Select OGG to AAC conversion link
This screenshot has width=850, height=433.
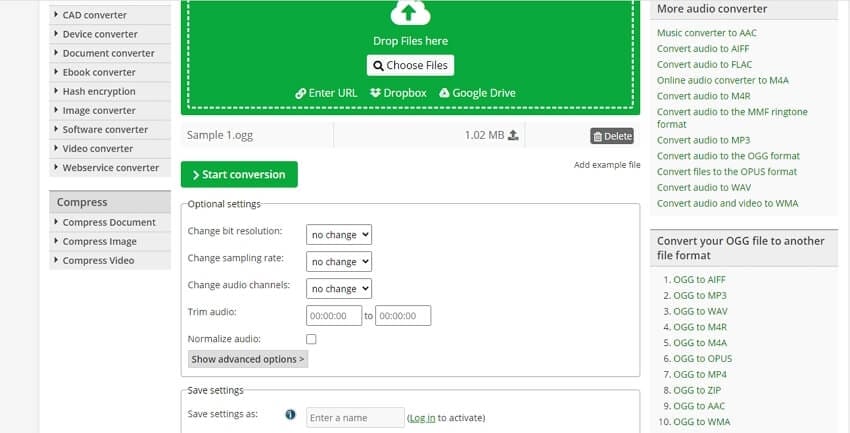(699, 406)
